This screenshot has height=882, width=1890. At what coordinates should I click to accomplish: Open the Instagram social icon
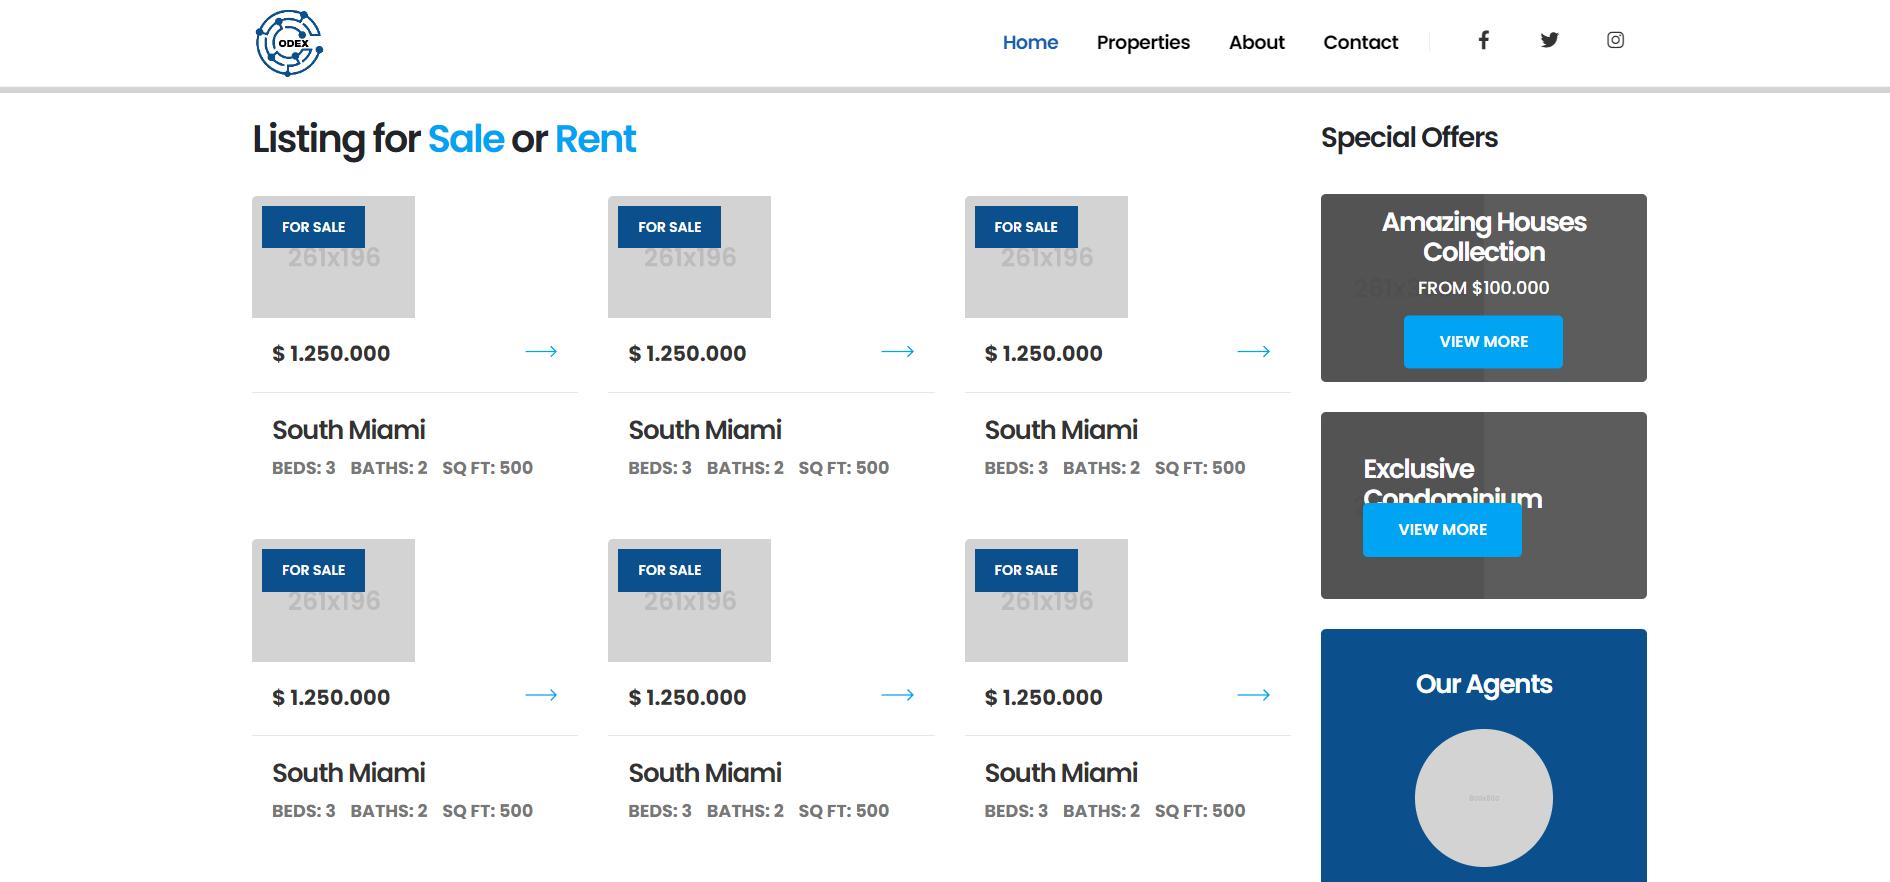tap(1615, 40)
